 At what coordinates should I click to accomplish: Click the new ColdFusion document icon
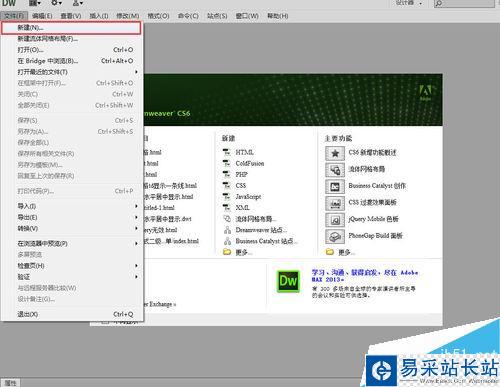pyautogui.click(x=227, y=163)
